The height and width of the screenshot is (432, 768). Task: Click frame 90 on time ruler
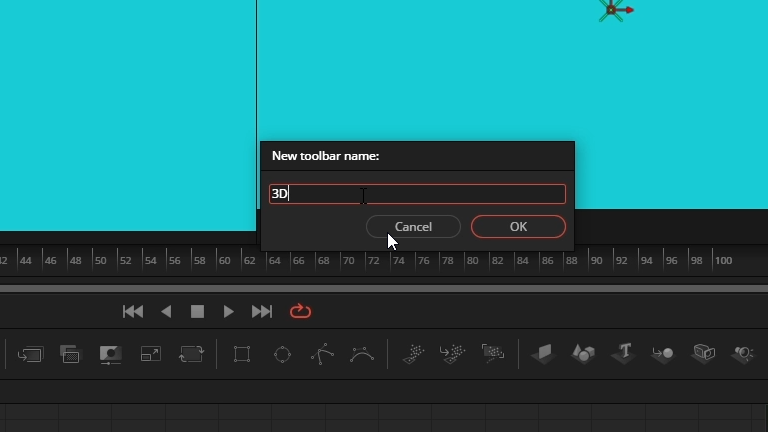pos(596,261)
